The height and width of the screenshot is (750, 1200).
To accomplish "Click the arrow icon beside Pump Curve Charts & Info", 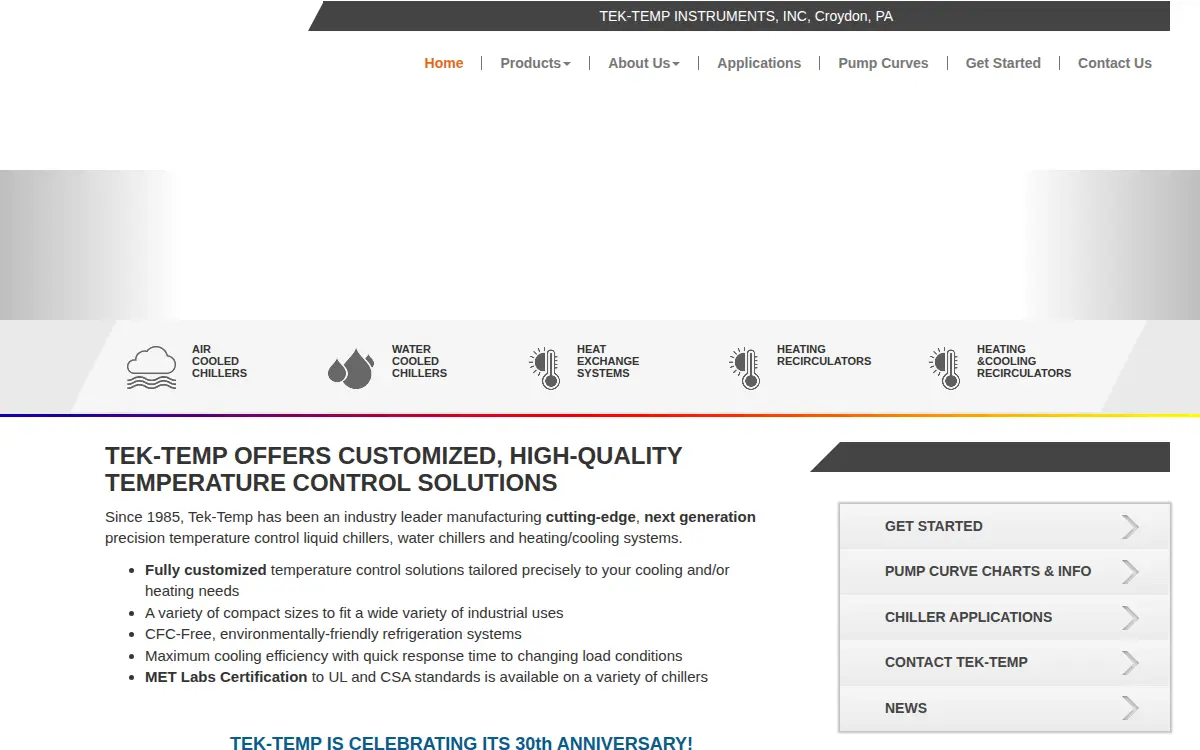I will pyautogui.click(x=1130, y=572).
